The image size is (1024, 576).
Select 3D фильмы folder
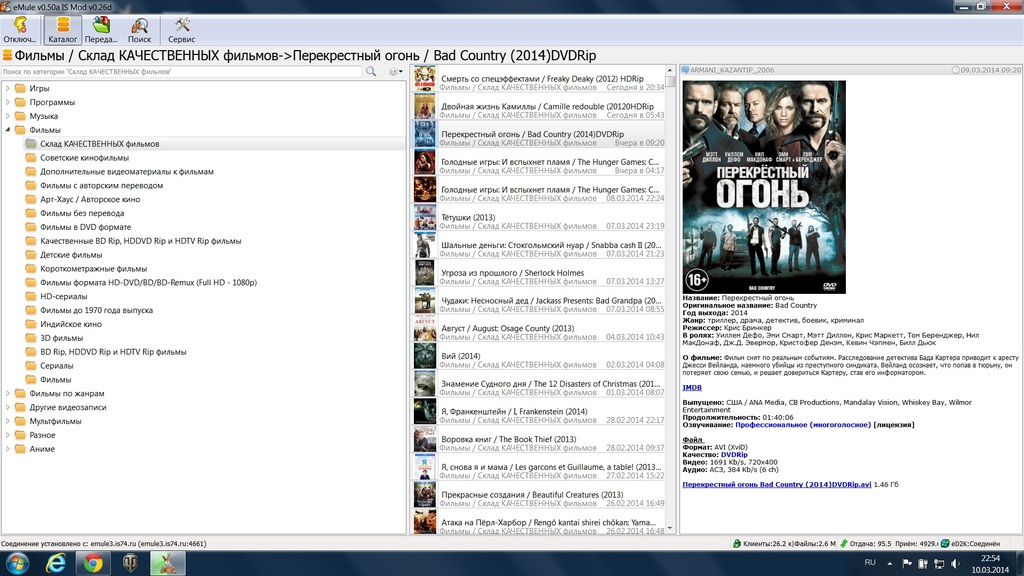pos(61,338)
